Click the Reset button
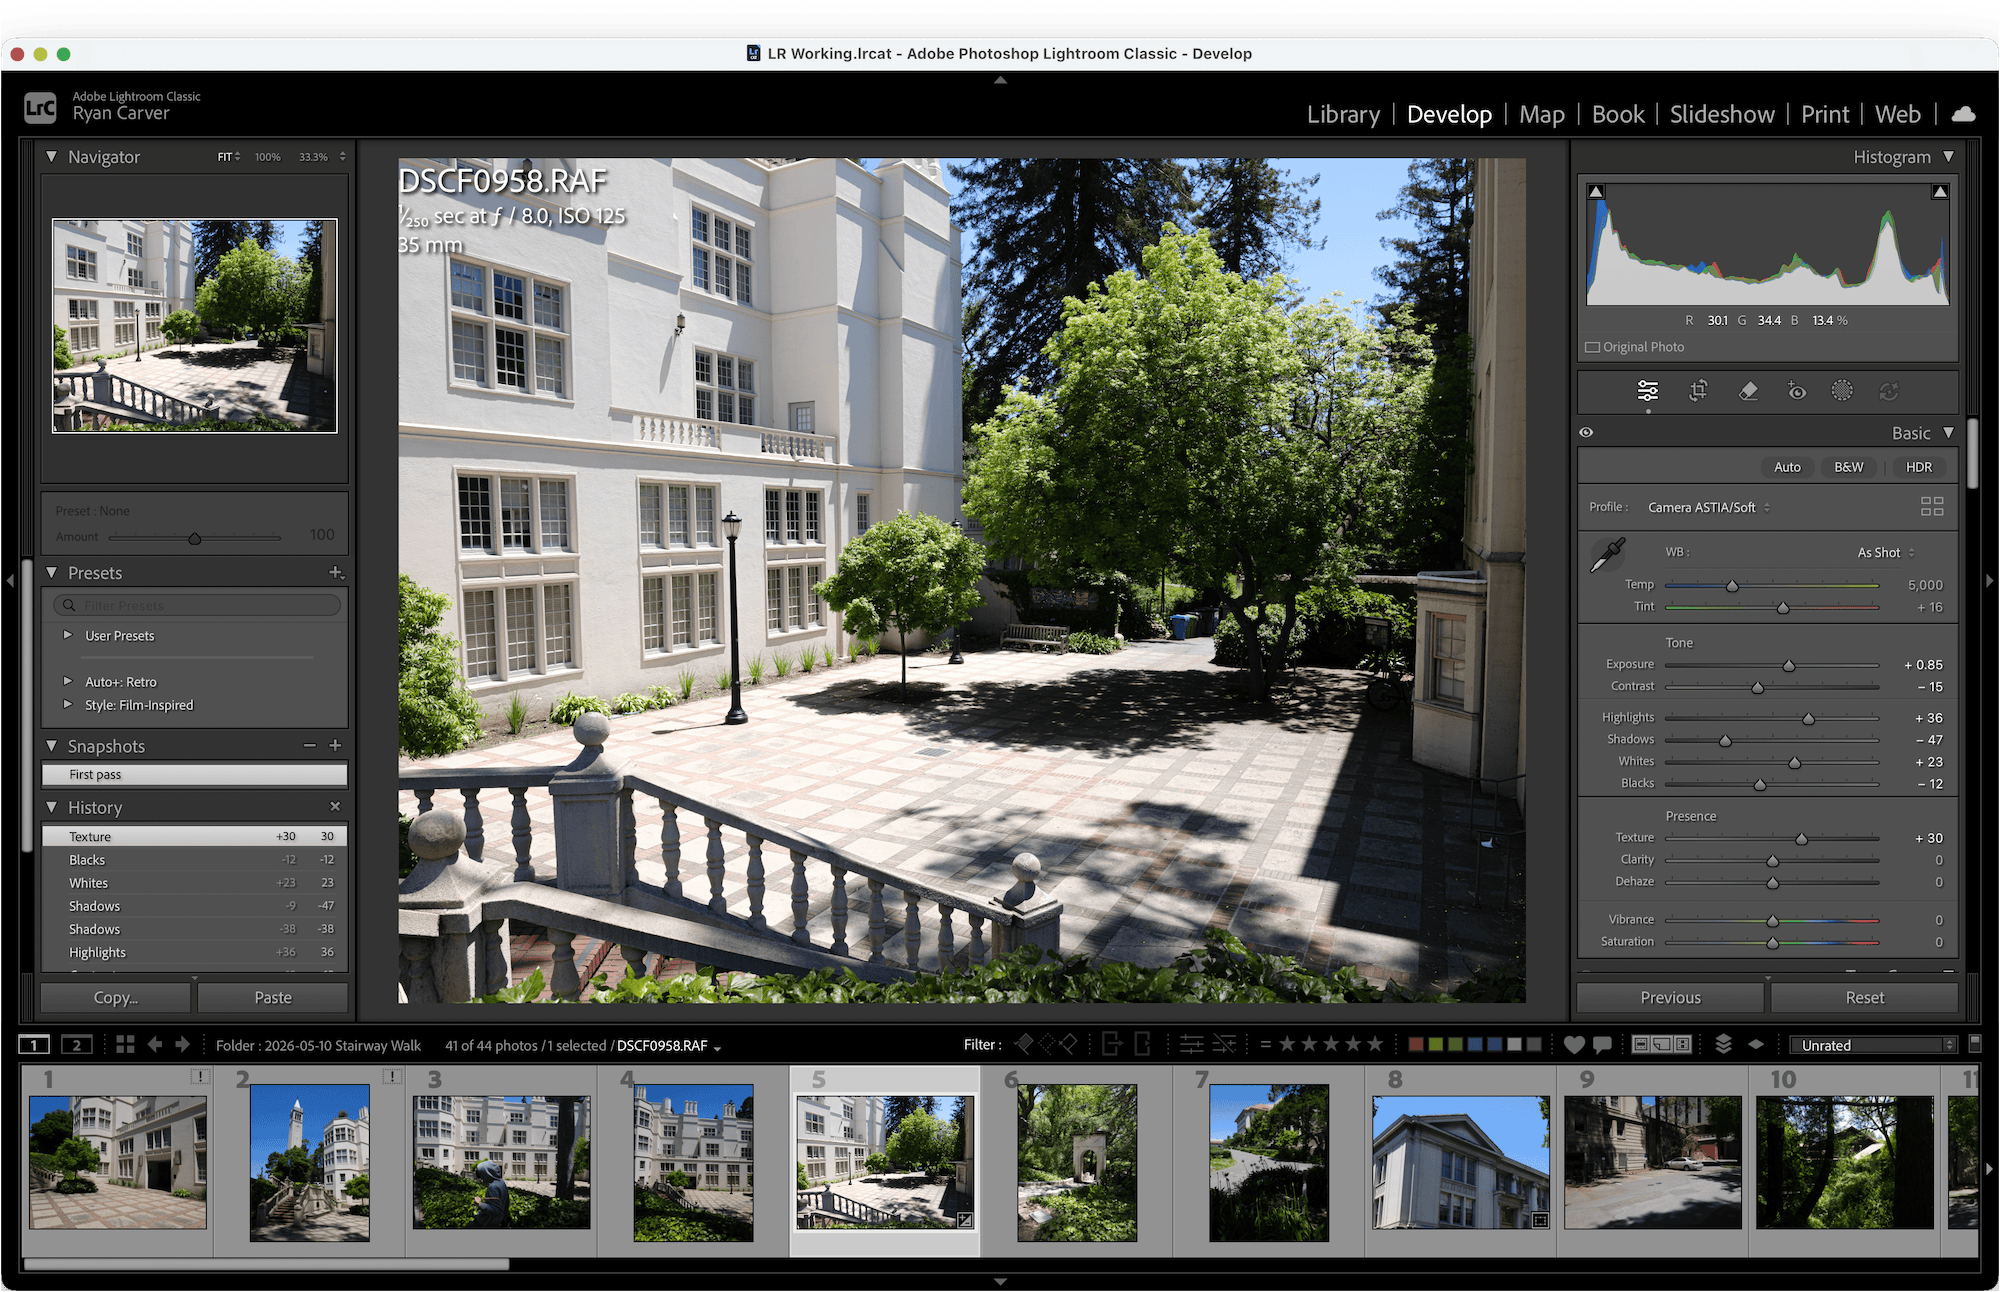This screenshot has height=1292, width=2000. click(x=1864, y=997)
